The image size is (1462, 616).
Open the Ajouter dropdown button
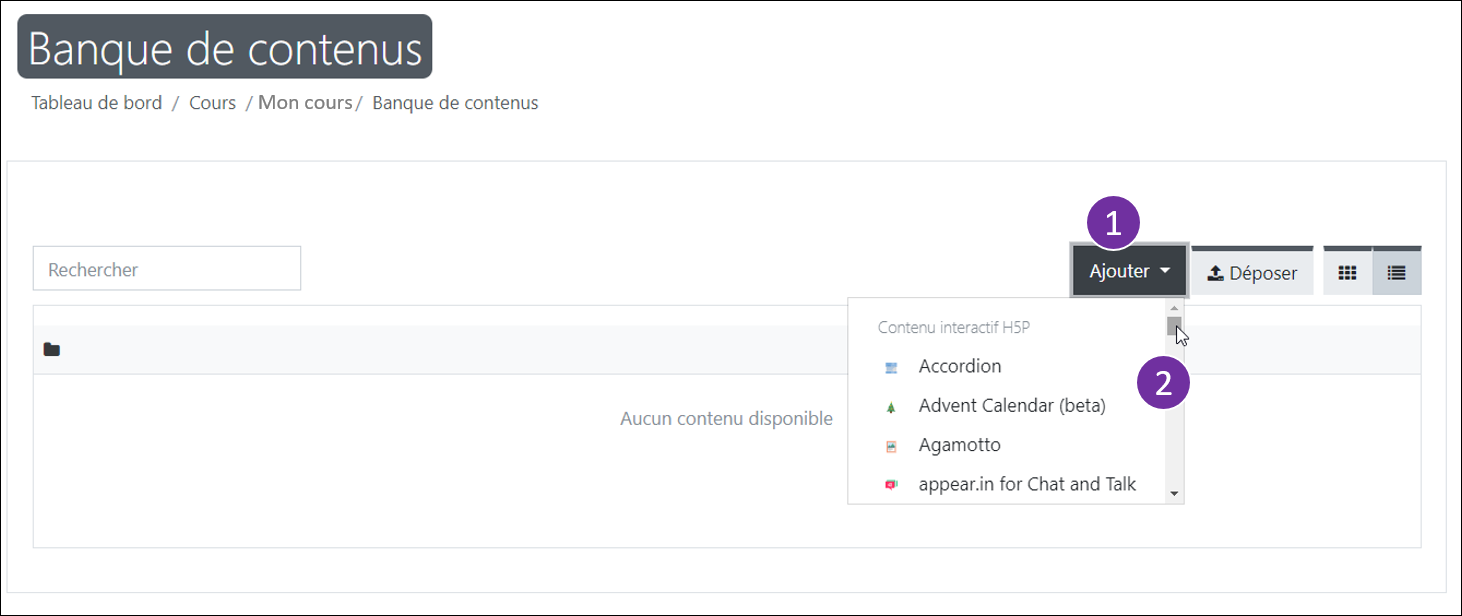pyautogui.click(x=1129, y=271)
